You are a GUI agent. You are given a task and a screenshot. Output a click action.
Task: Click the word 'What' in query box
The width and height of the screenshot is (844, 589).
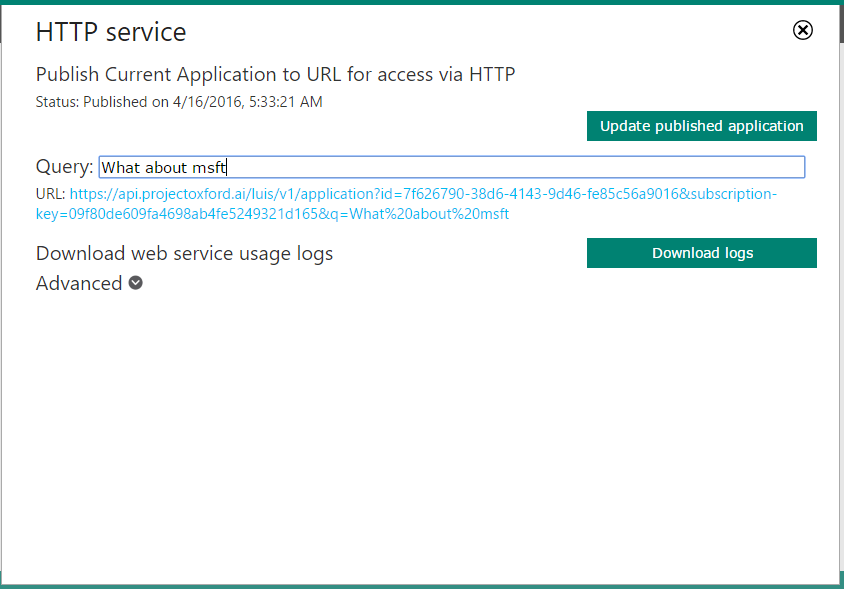121,167
